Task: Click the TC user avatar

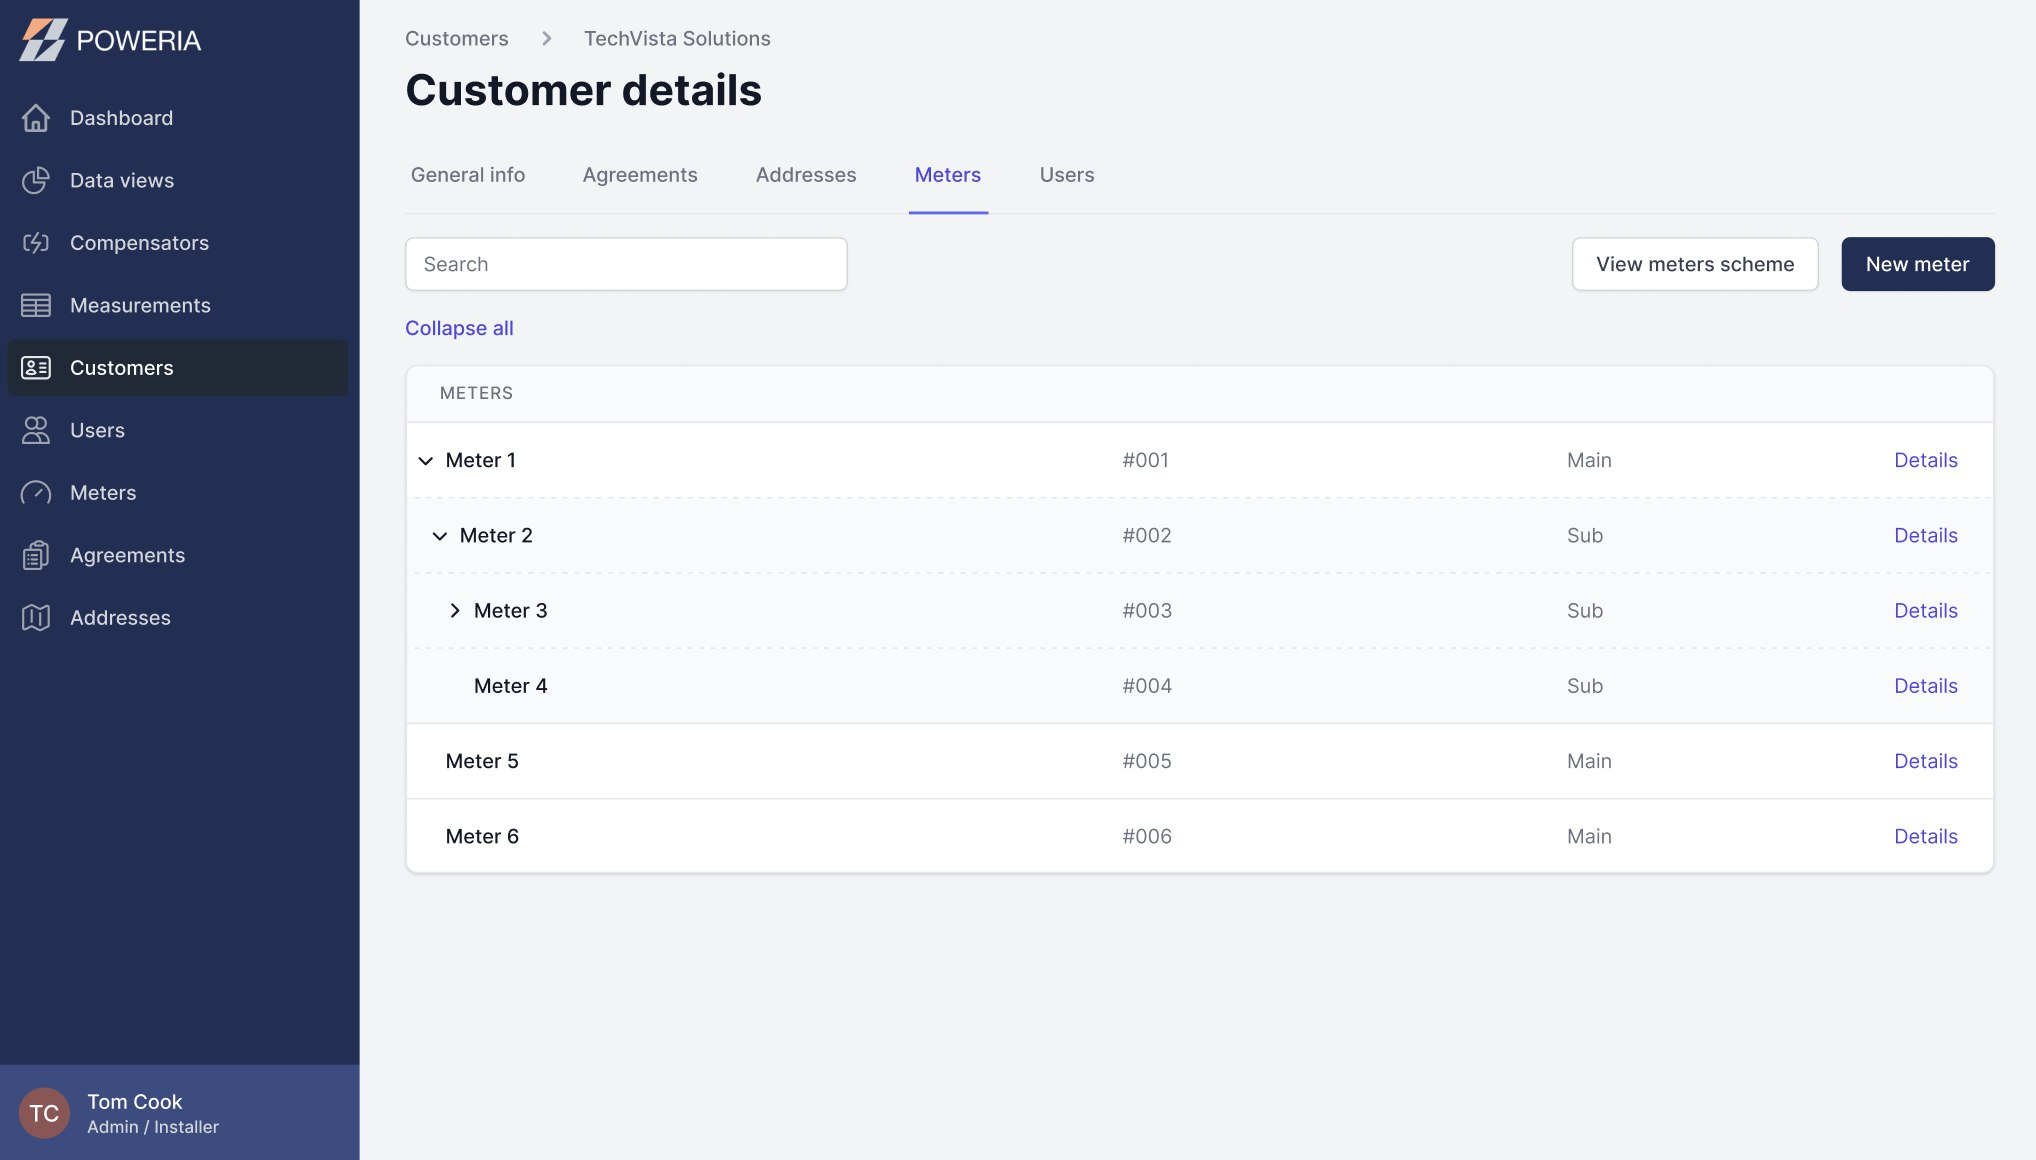Action: point(44,1113)
